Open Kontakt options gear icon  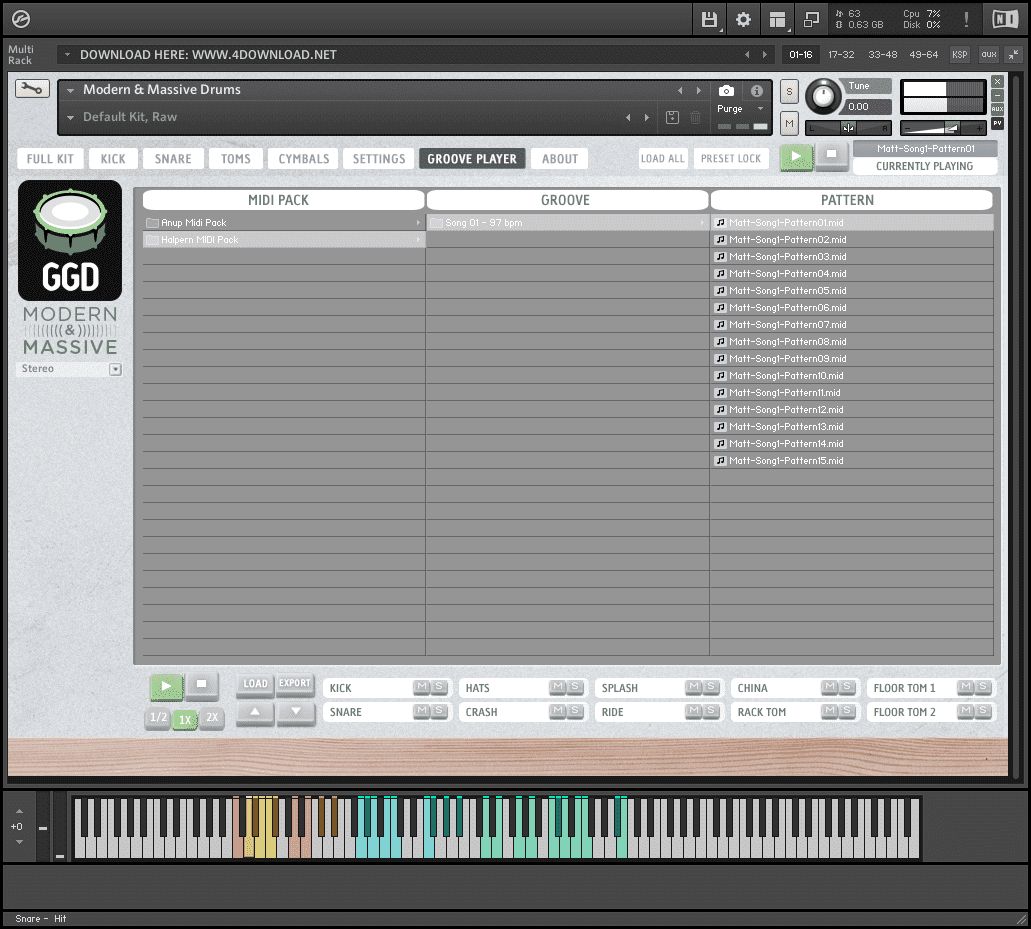point(743,20)
